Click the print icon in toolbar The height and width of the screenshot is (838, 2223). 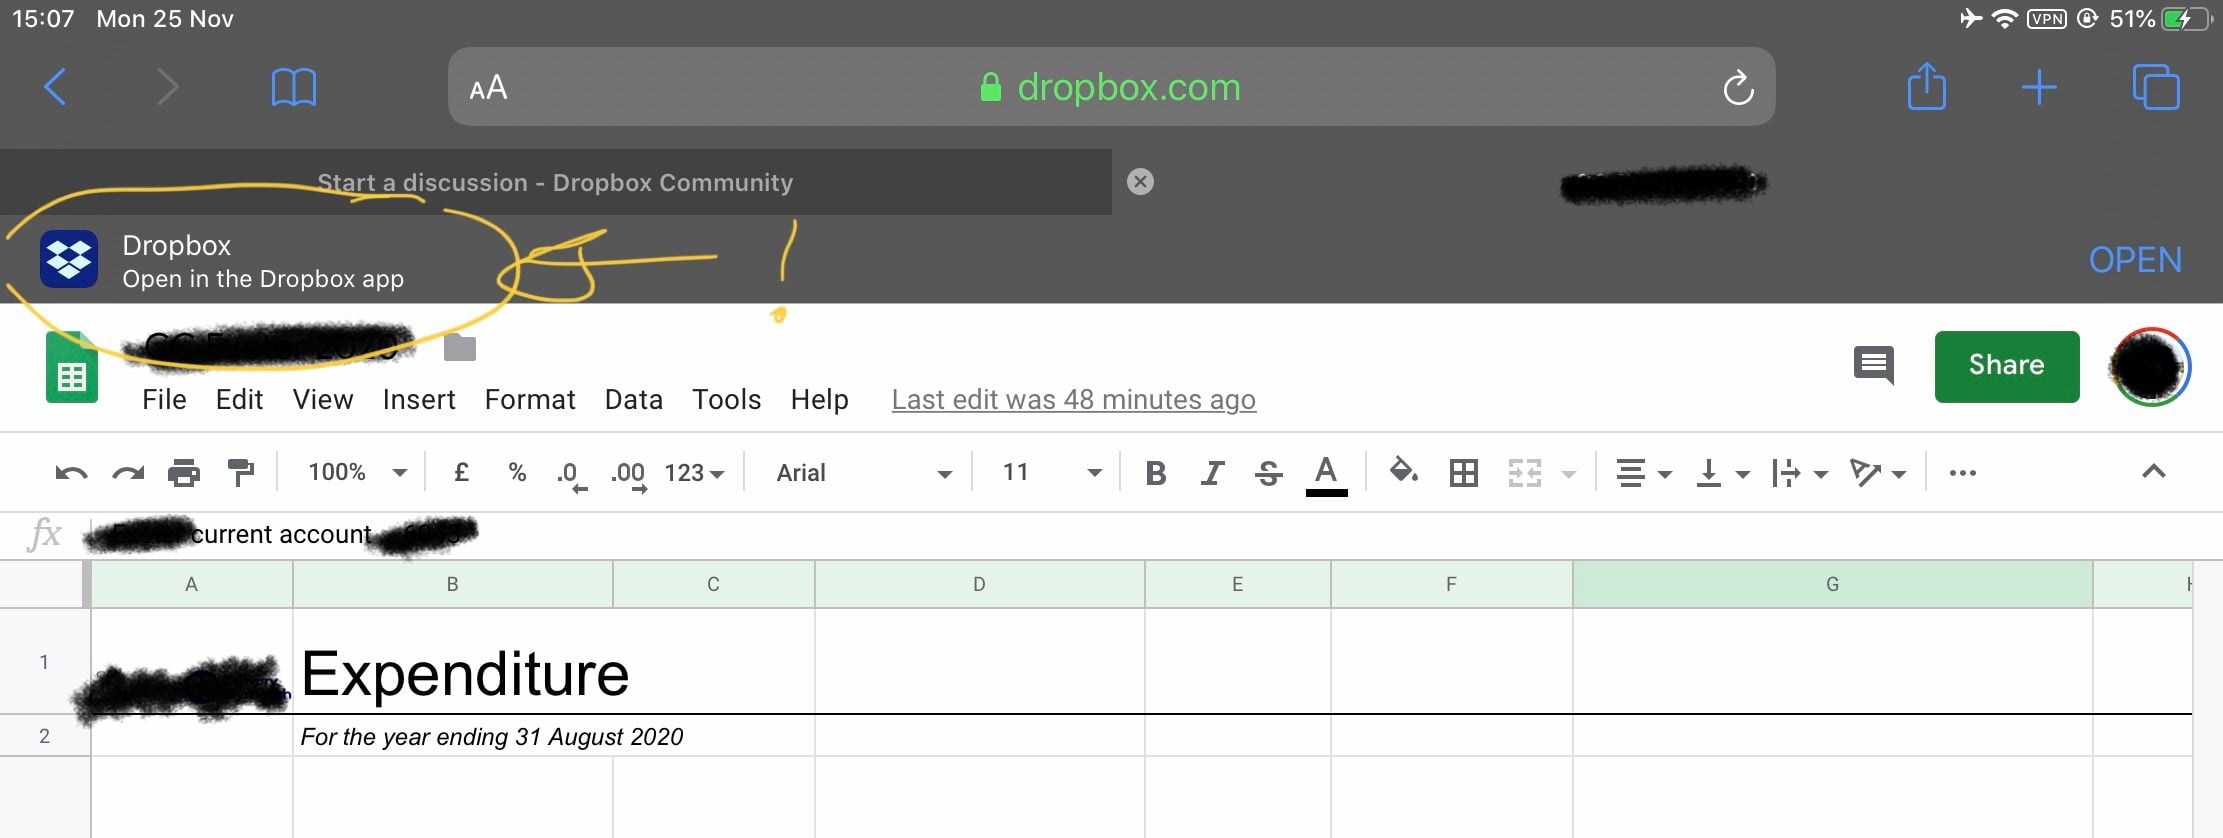(183, 473)
